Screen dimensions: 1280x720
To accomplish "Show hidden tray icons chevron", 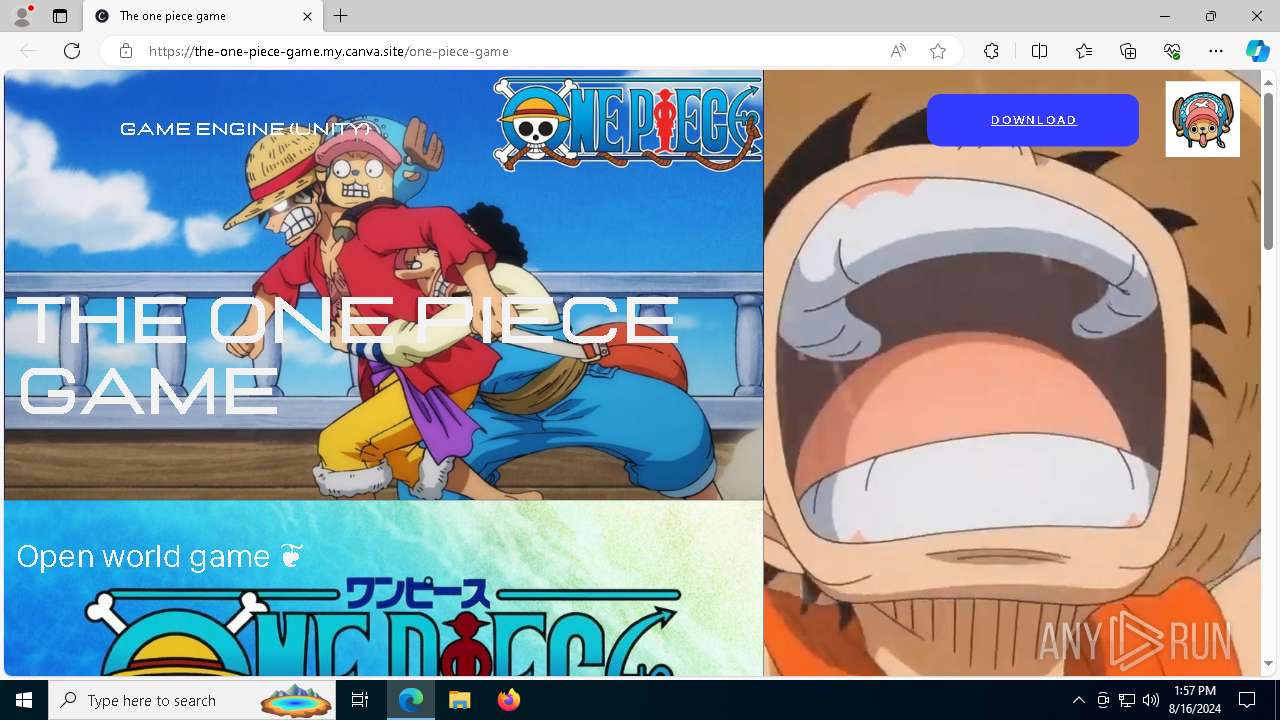I will coord(1078,700).
